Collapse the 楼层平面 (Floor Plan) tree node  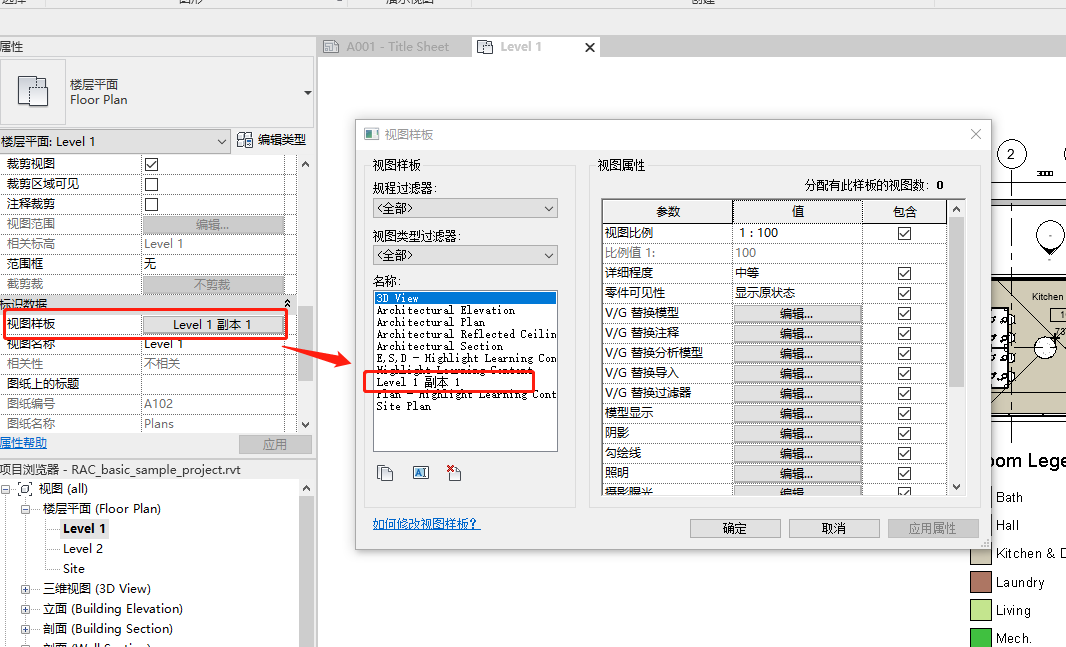pos(25,508)
